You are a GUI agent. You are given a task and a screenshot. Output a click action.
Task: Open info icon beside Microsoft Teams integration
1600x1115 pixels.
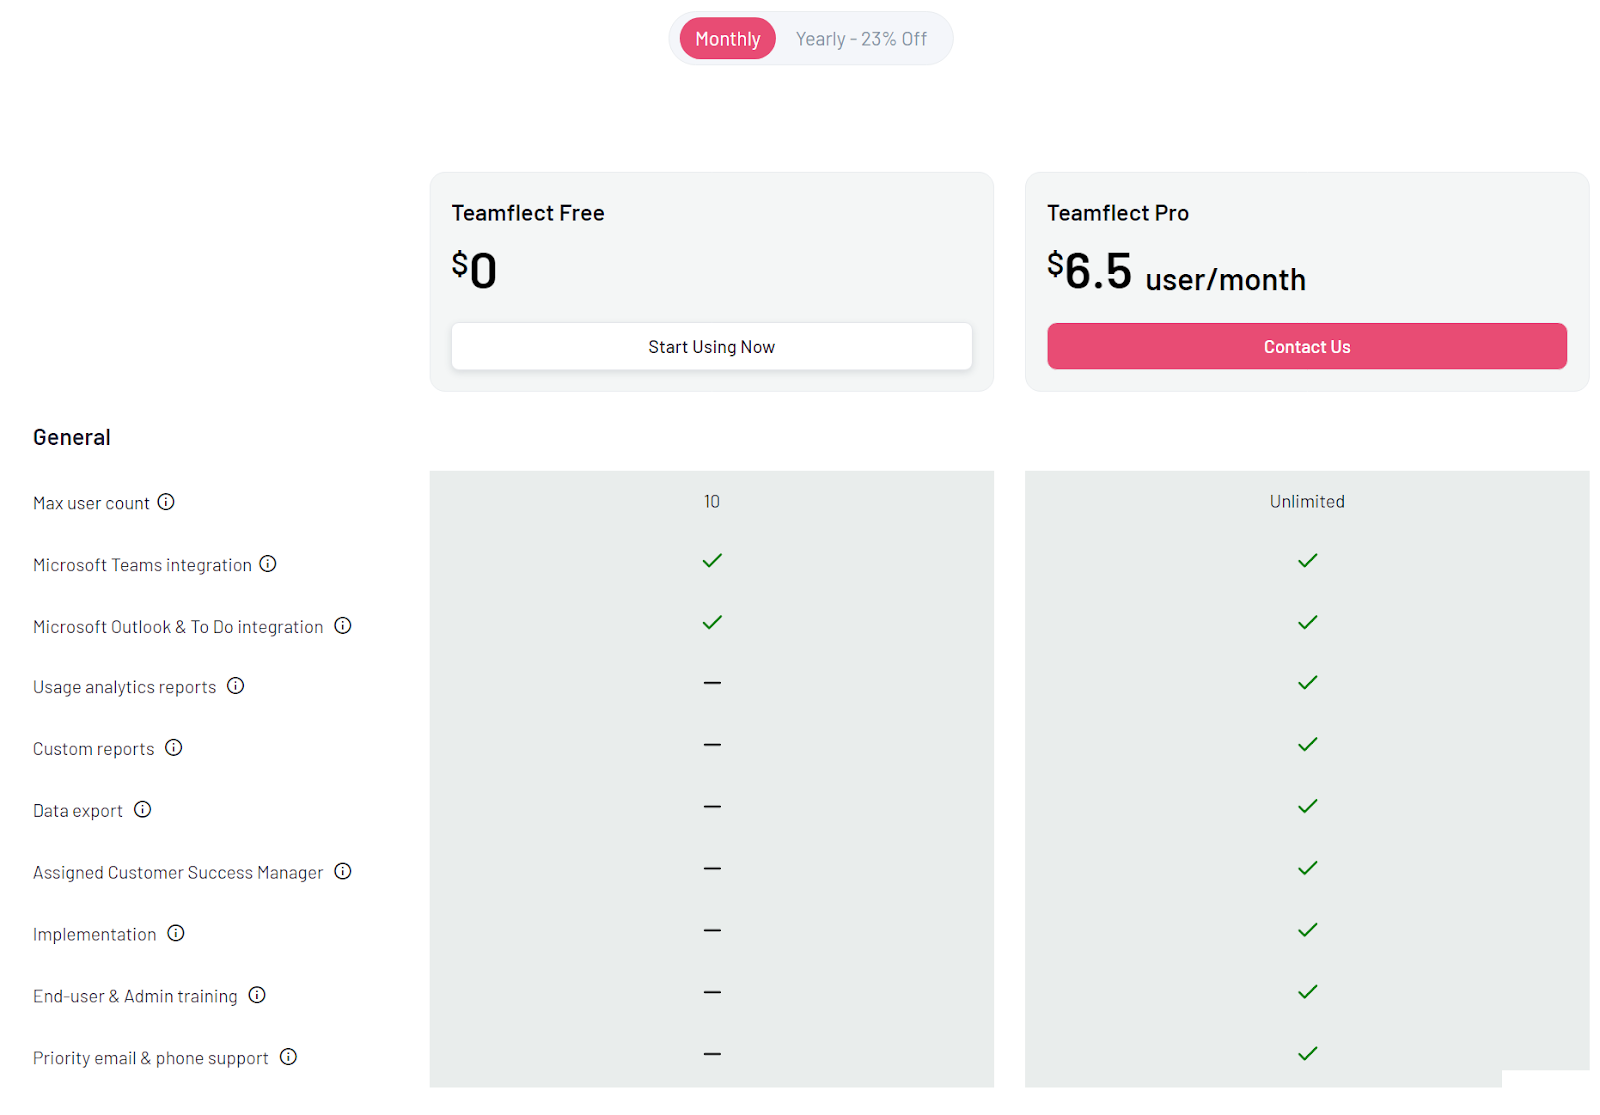tap(268, 564)
